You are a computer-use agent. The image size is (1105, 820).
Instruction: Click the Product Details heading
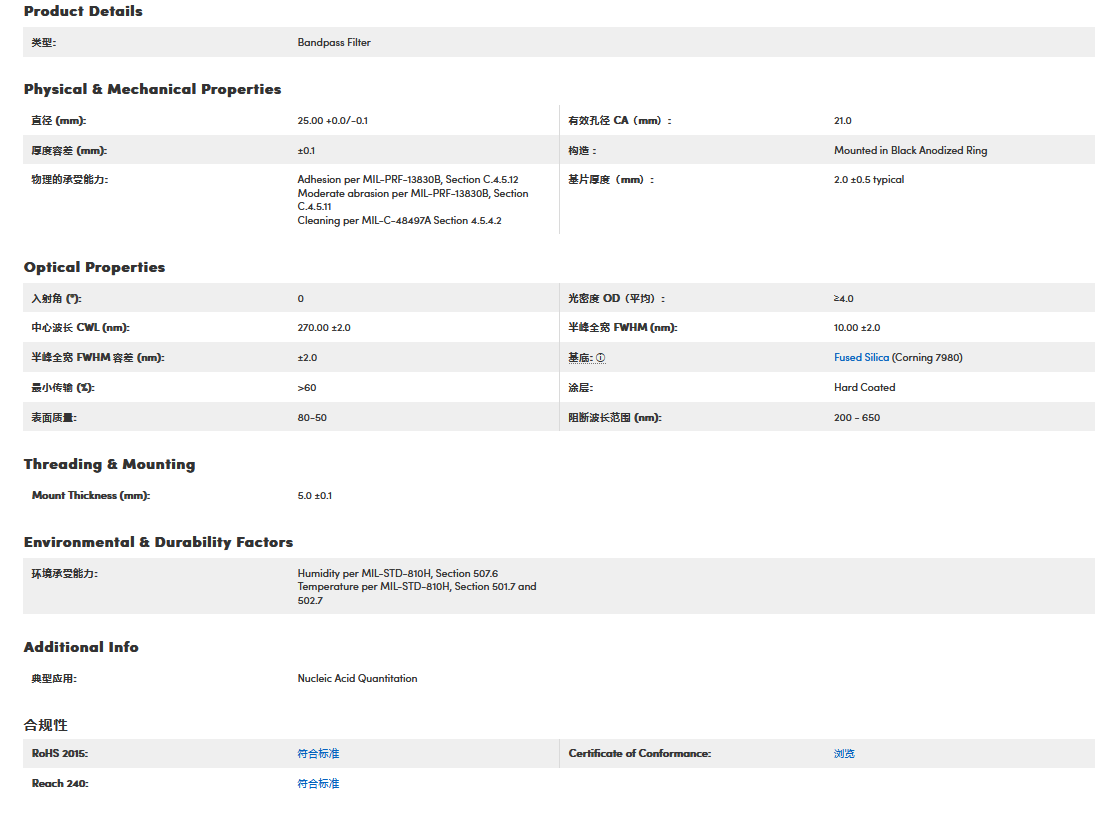tap(83, 12)
